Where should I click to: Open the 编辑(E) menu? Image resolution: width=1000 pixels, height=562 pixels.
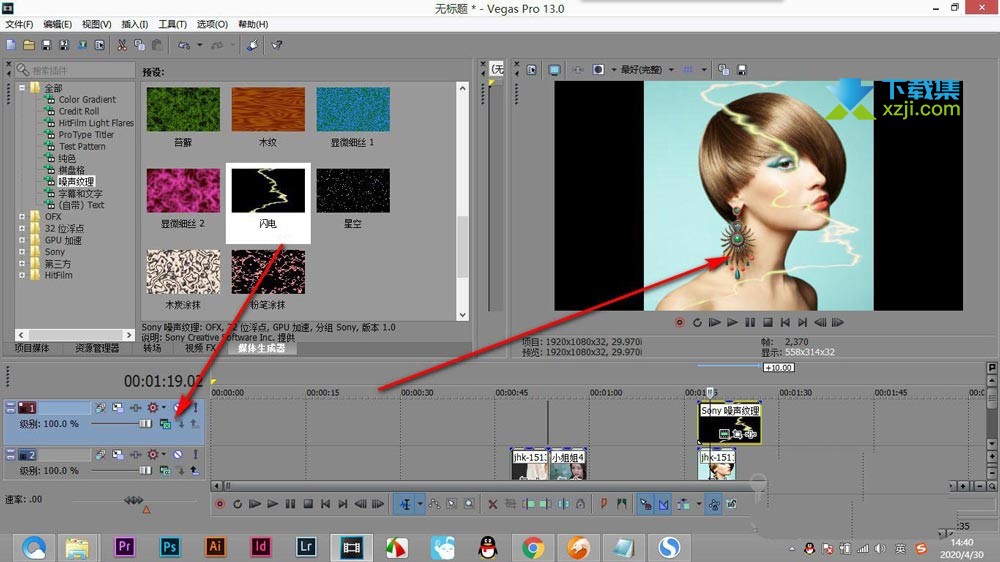57,24
